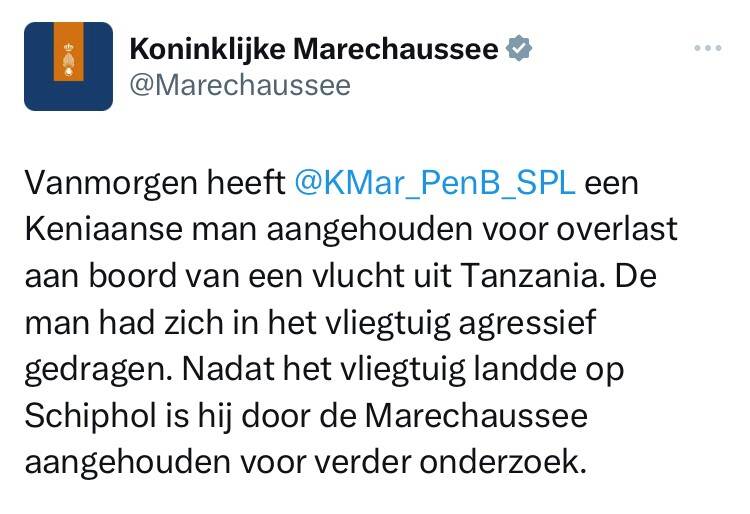Image resolution: width=750 pixels, height=514 pixels.
Task: Open the more options ellipsis menu
Action: [707, 48]
